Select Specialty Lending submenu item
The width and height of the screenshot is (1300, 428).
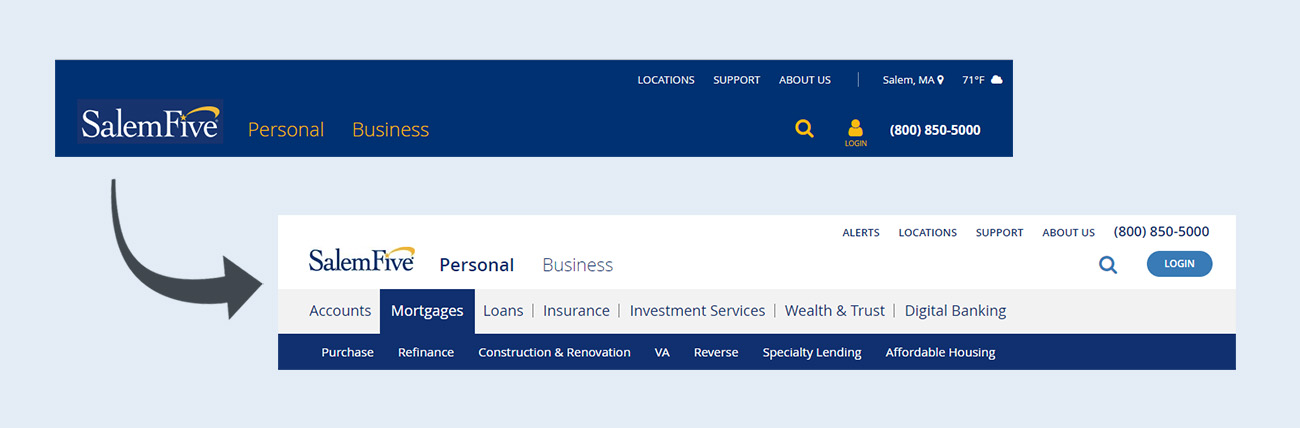tap(812, 352)
